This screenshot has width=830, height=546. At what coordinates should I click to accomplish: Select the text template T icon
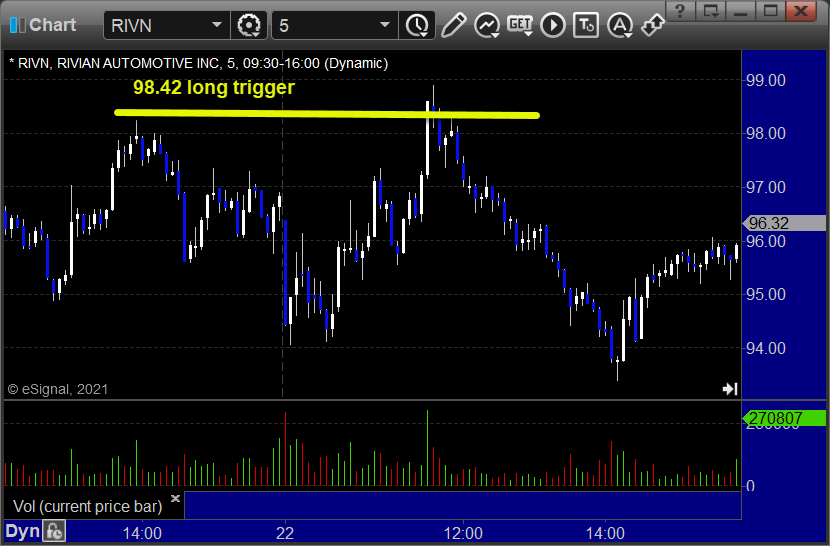pos(586,25)
